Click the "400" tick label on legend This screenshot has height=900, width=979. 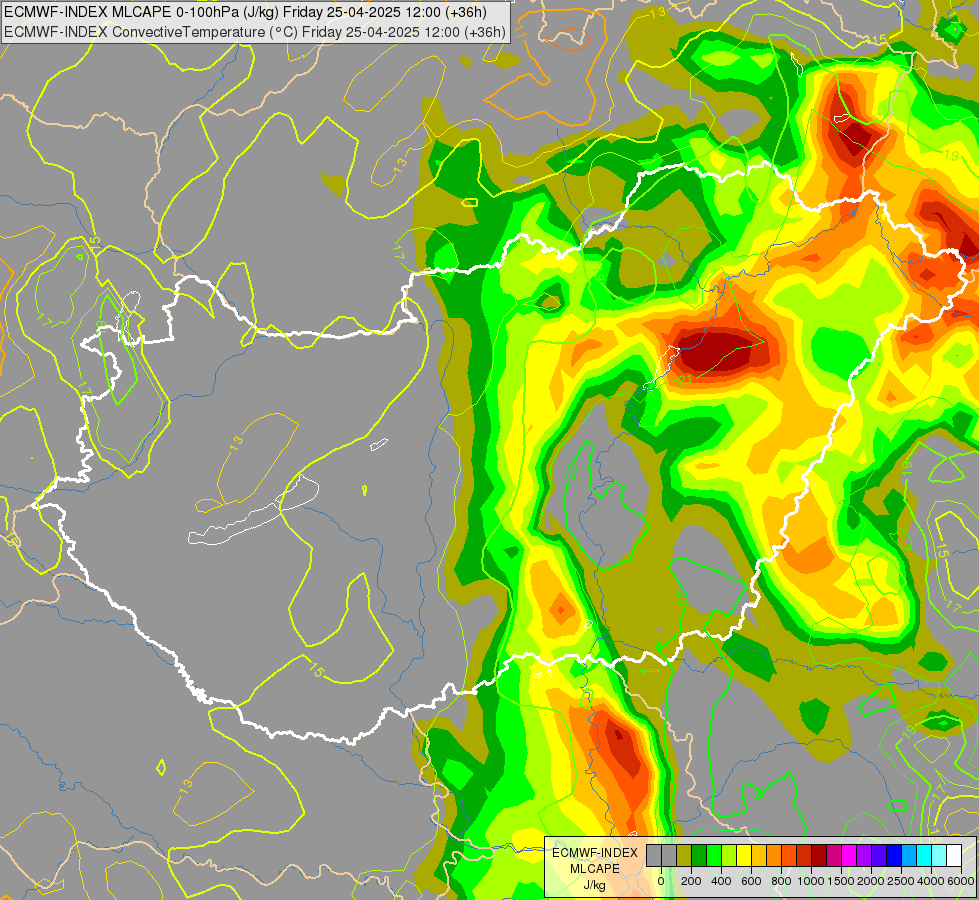(x=721, y=881)
